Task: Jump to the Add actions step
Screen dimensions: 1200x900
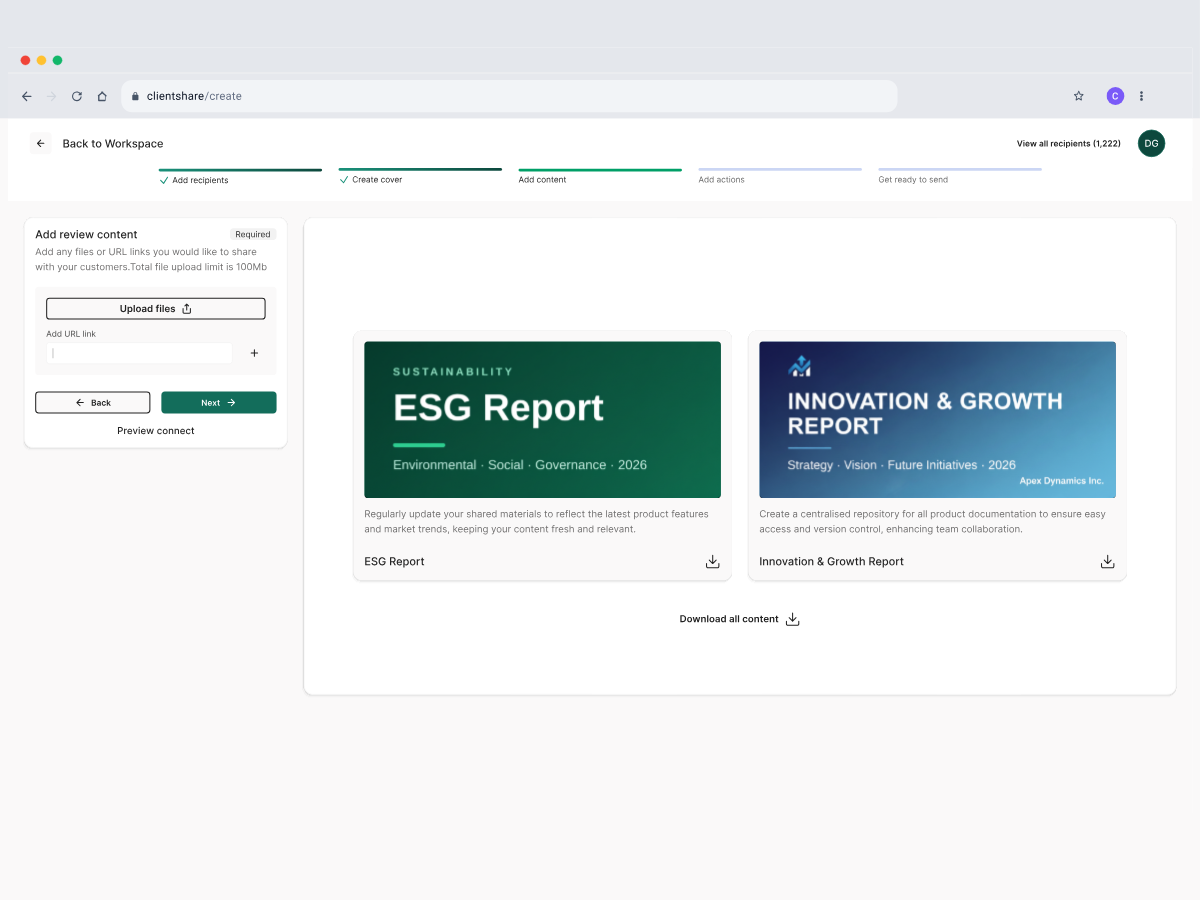Action: [x=780, y=176]
